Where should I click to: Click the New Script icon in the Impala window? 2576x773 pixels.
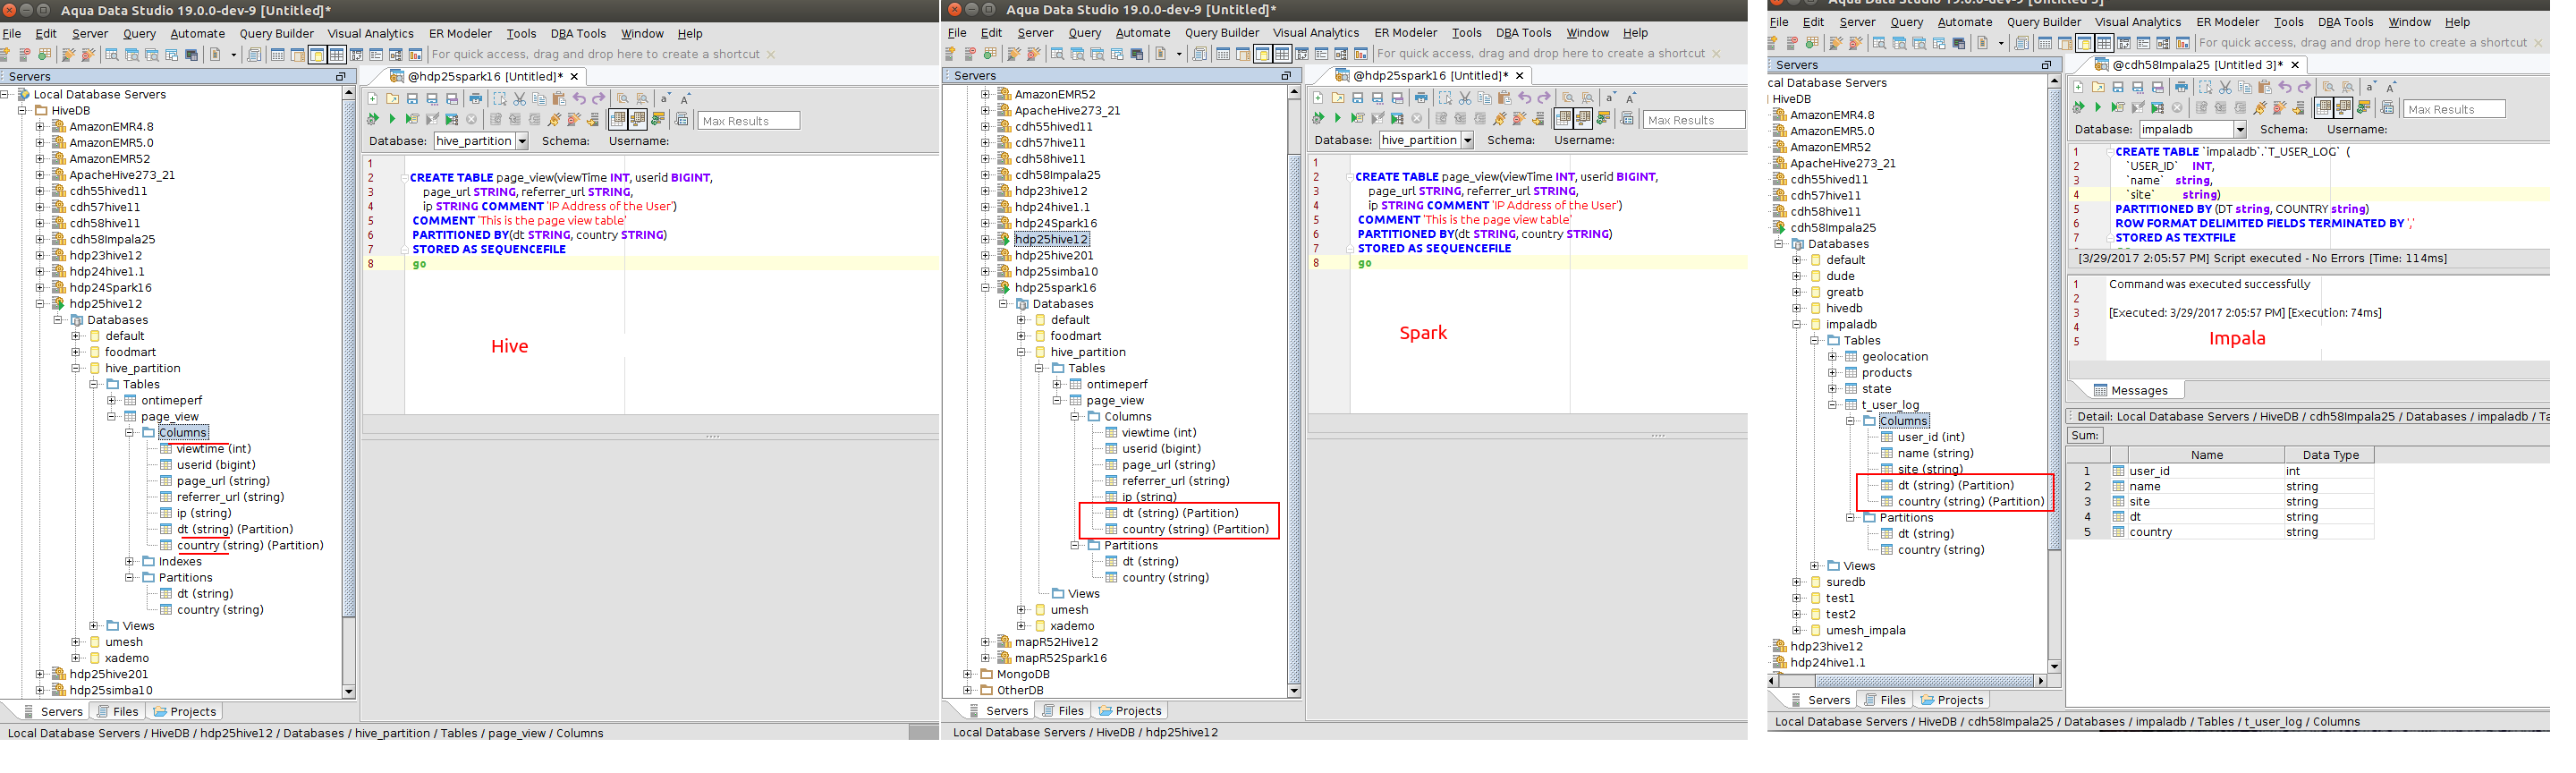coord(2079,87)
